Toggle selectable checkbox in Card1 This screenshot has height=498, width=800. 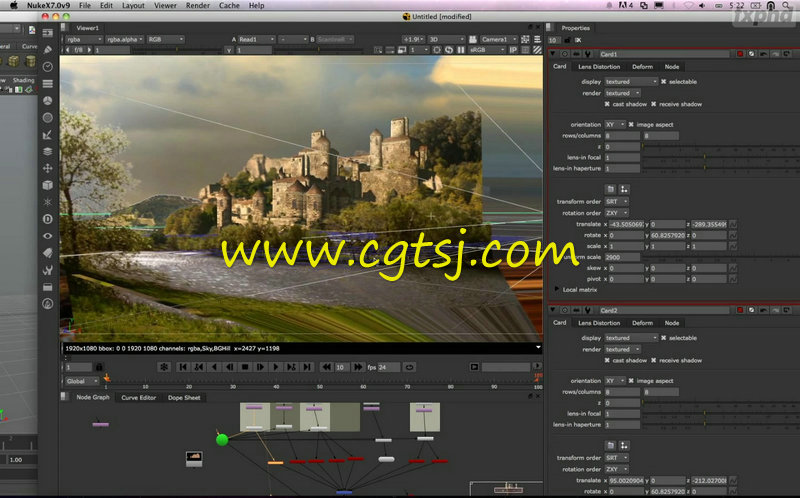[664, 82]
